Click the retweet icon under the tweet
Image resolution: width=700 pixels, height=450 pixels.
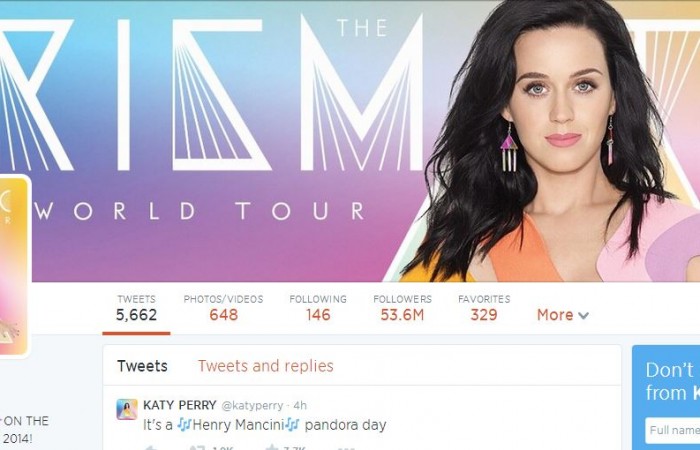pyautogui.click(x=197, y=447)
